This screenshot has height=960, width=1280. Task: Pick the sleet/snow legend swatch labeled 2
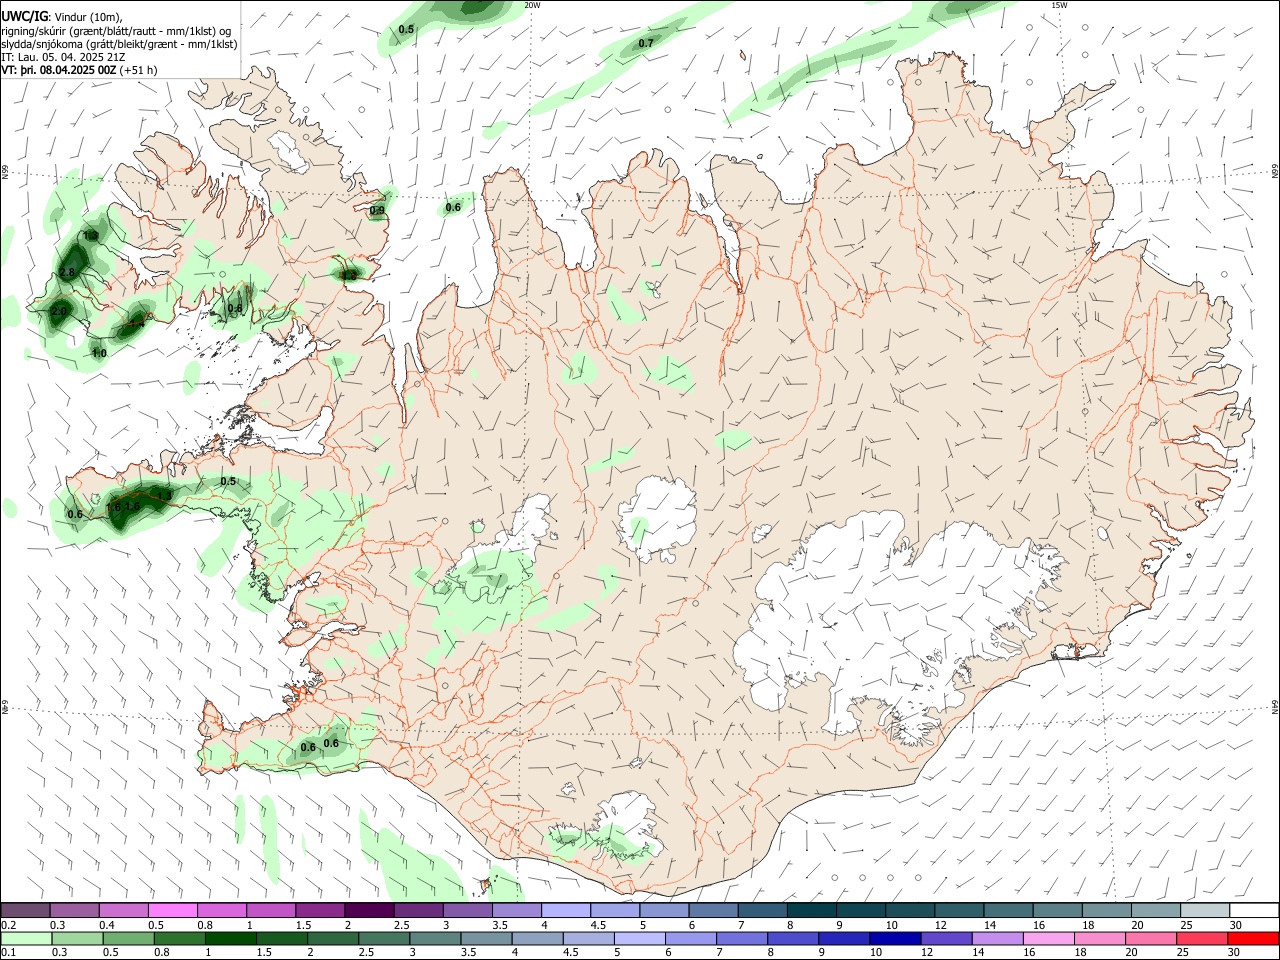369,910
